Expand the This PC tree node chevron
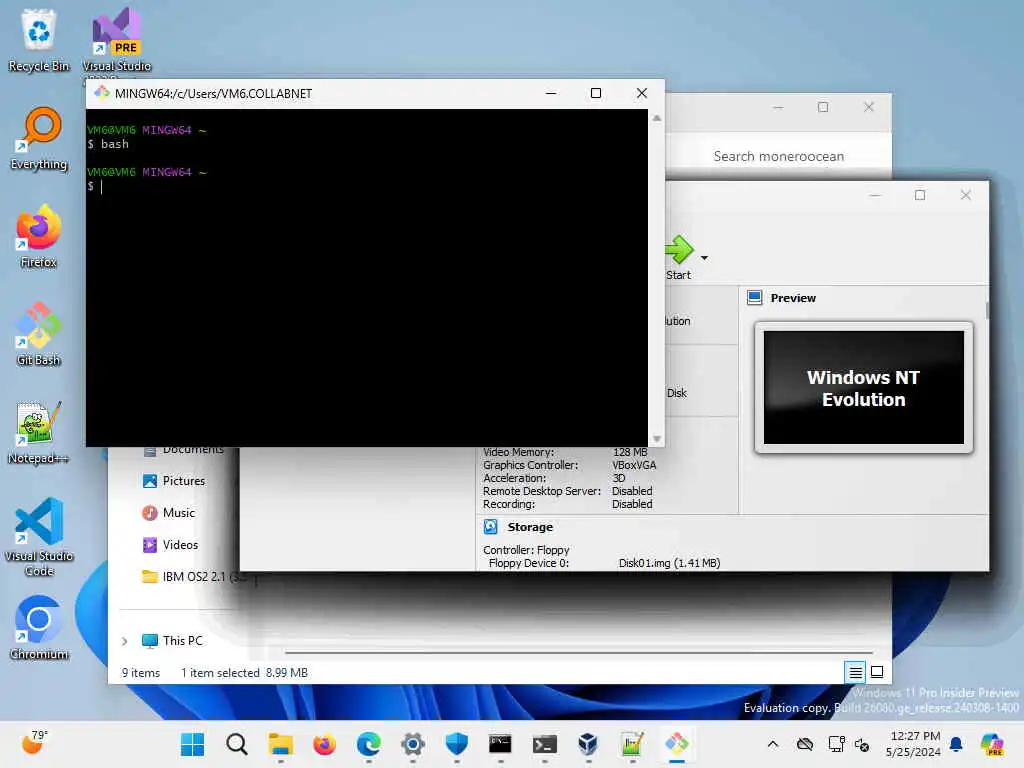Viewport: 1024px width, 768px height. tap(124, 641)
